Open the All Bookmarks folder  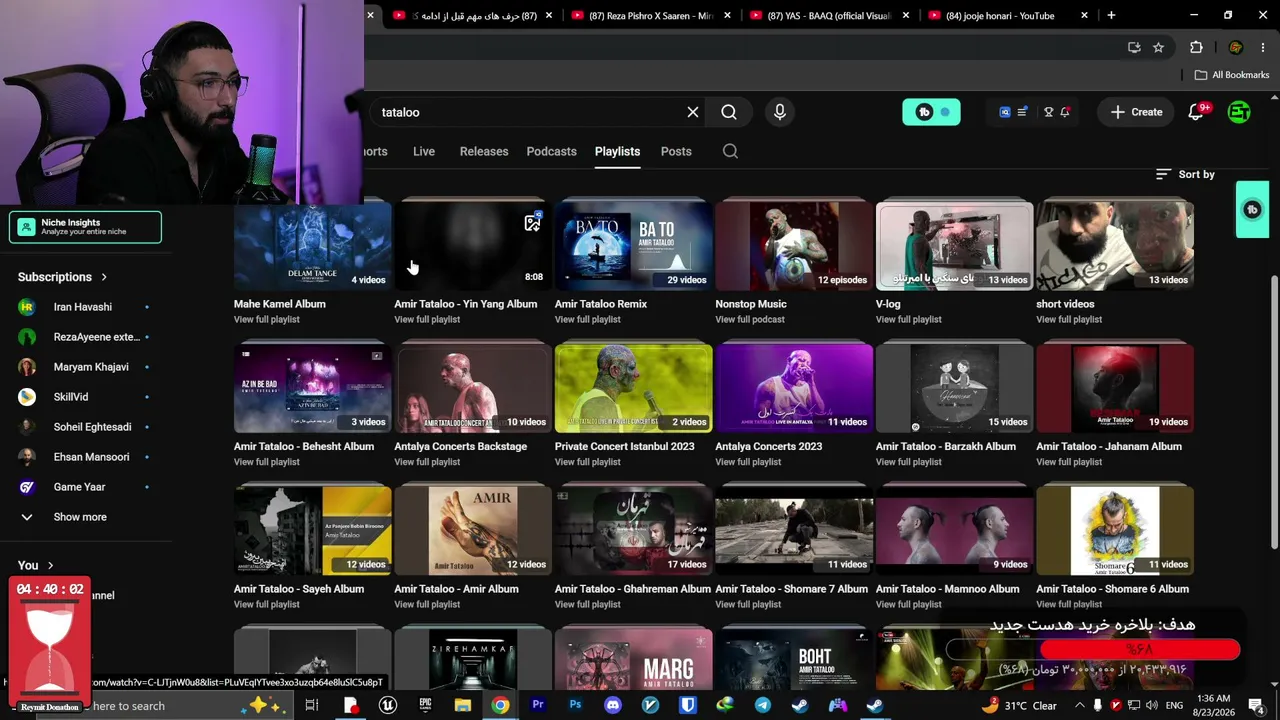point(1232,75)
